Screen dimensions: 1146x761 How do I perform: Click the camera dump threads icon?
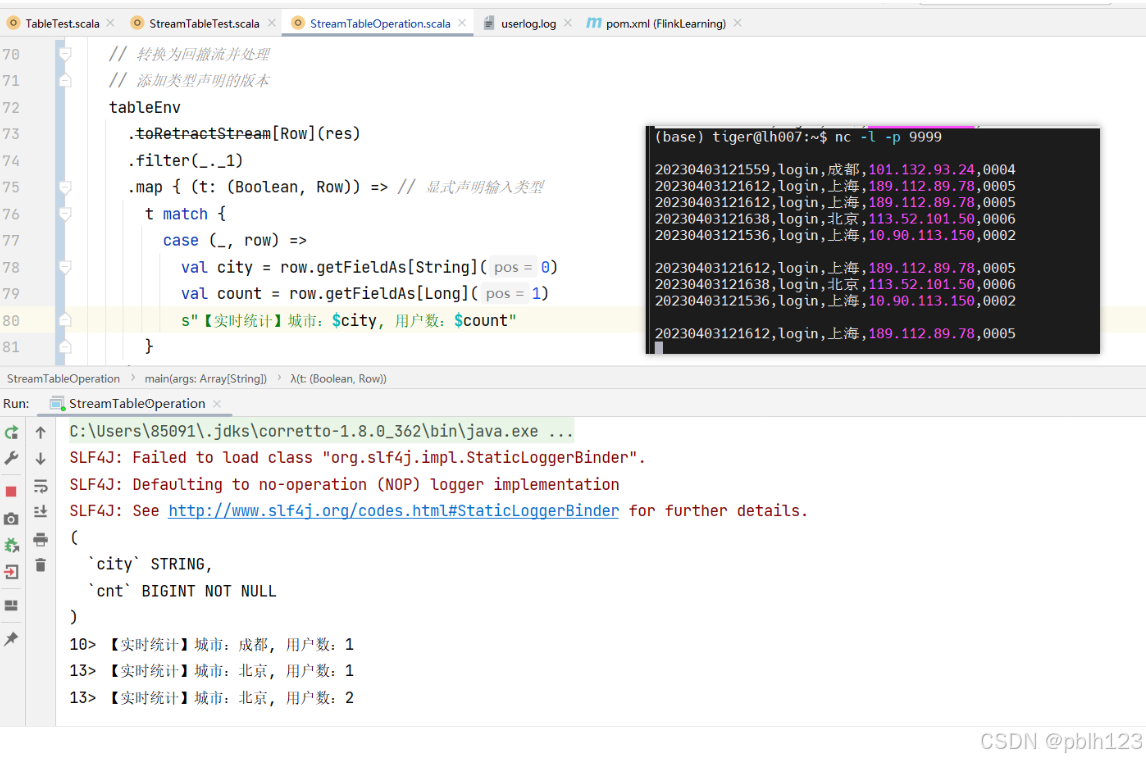click(x=11, y=519)
